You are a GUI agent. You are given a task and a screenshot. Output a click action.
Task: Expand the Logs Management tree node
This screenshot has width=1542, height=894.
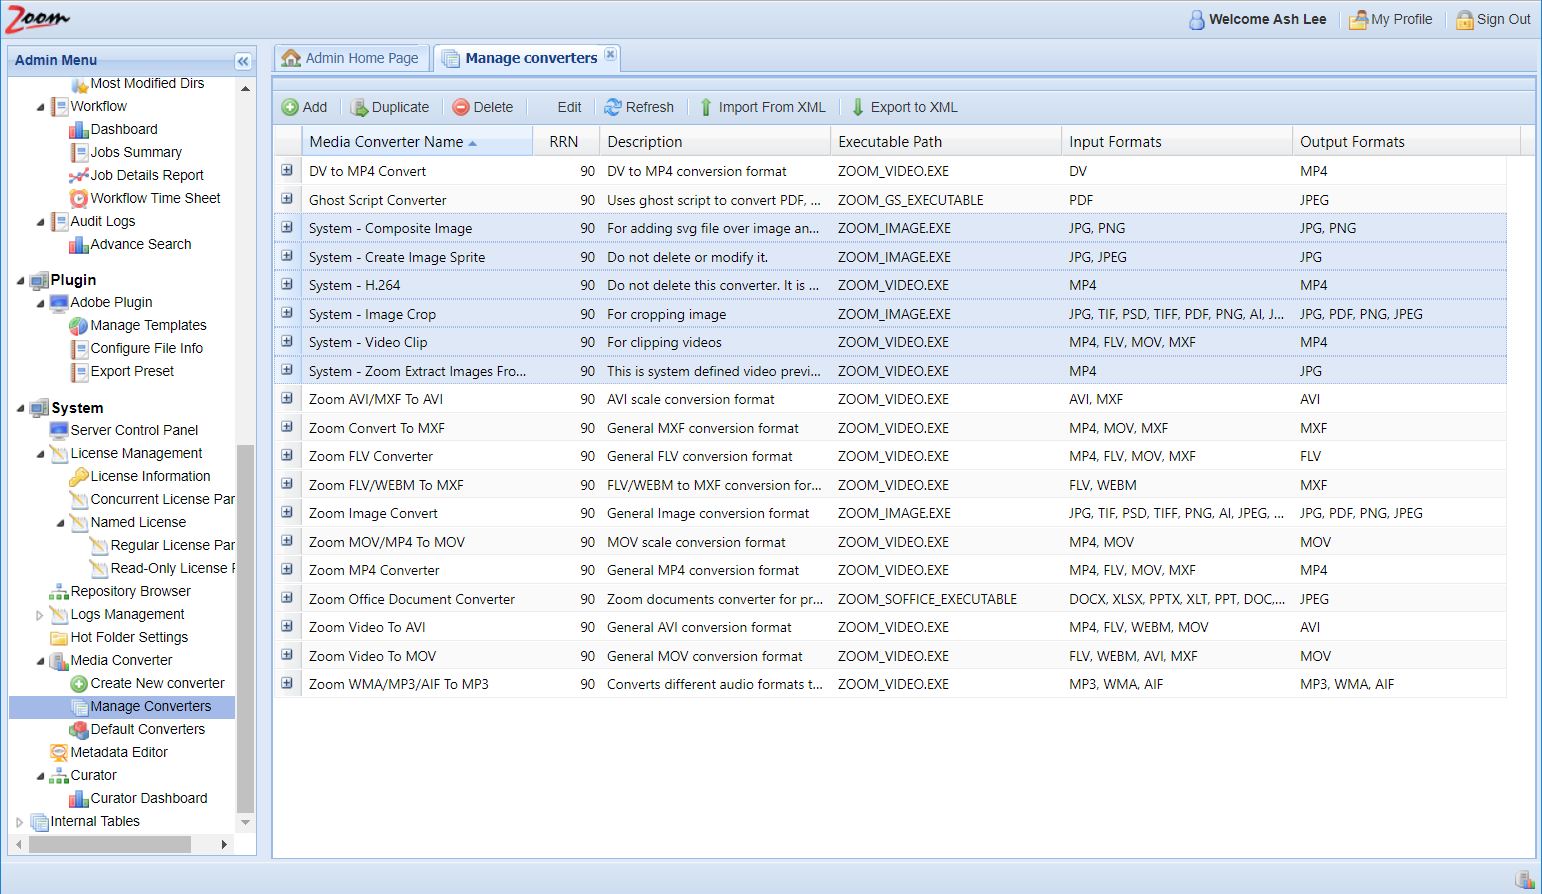(40, 615)
